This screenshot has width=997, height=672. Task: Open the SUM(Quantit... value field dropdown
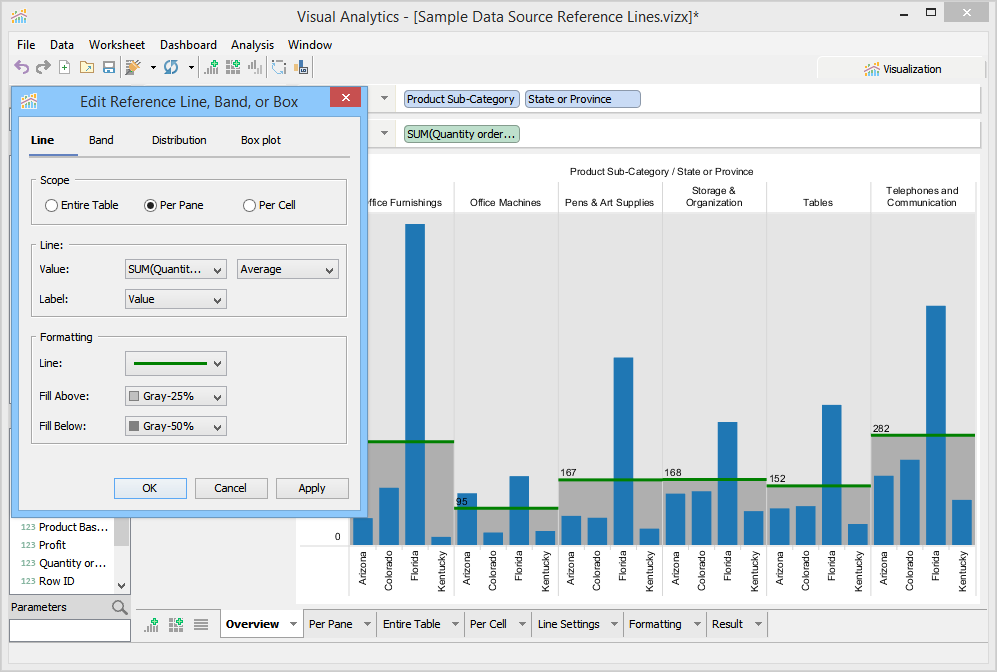(x=176, y=269)
